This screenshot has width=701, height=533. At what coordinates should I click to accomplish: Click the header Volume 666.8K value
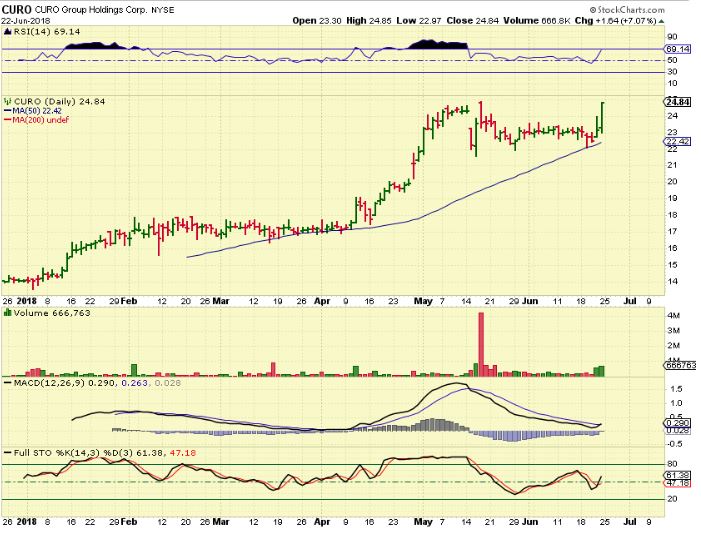pos(536,21)
